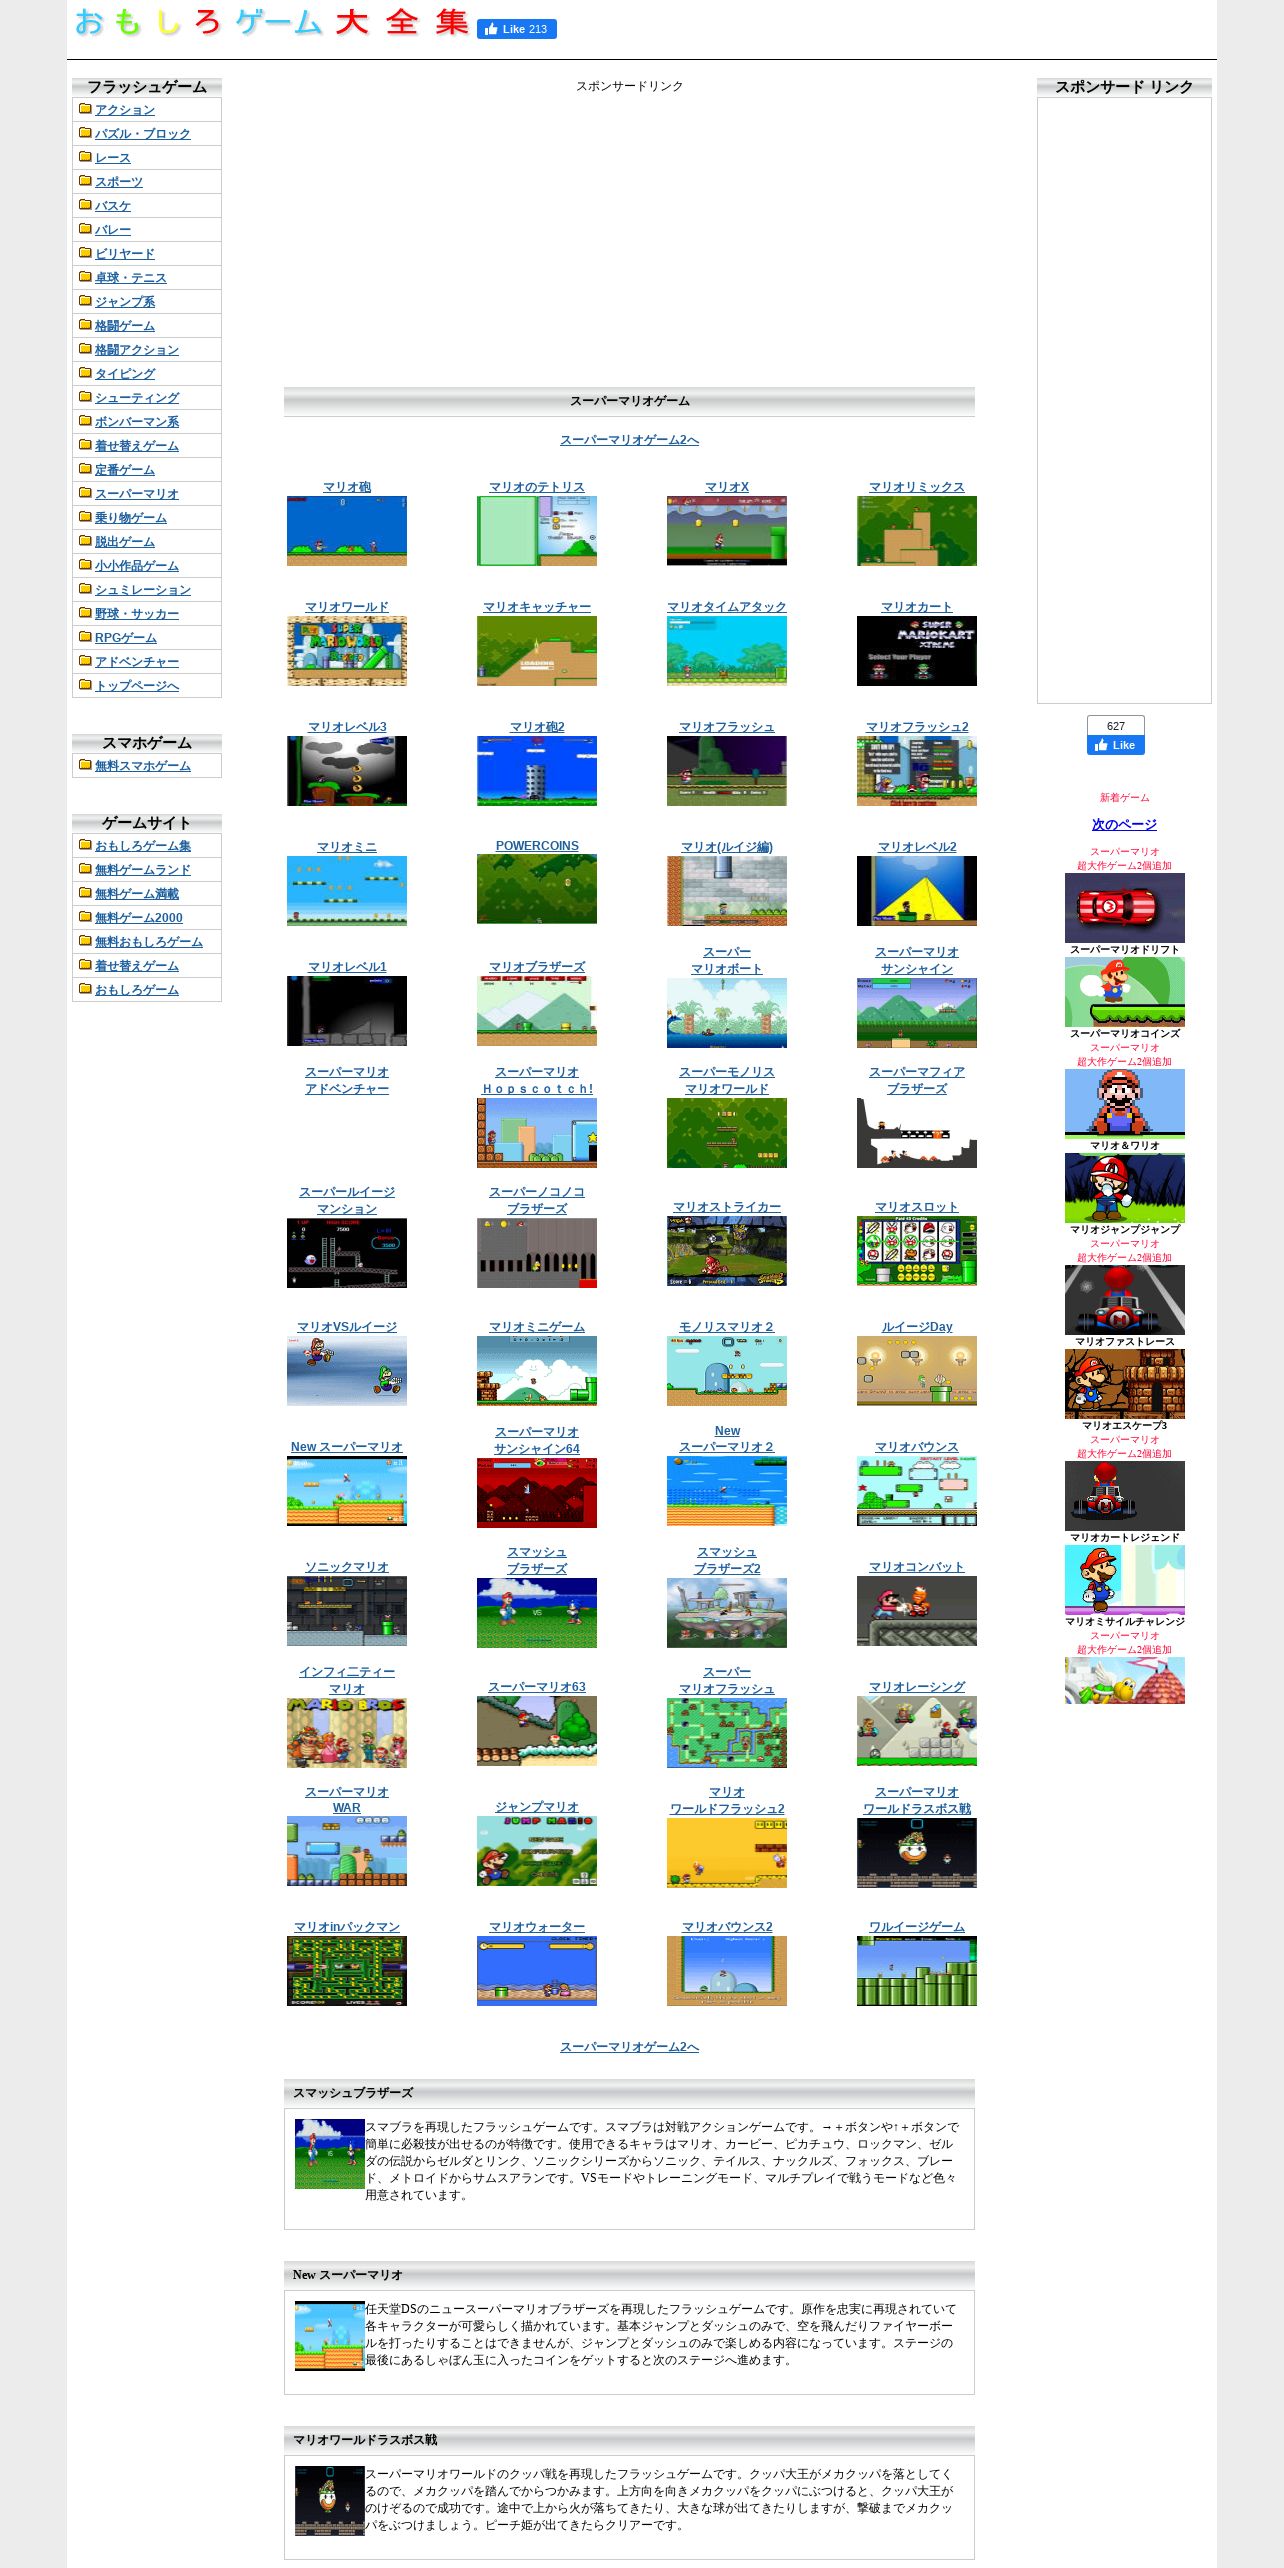The height and width of the screenshot is (2568, 1284).
Task: Open the マリオ＆ワリオ sidebar thumbnail
Action: tap(1125, 1104)
